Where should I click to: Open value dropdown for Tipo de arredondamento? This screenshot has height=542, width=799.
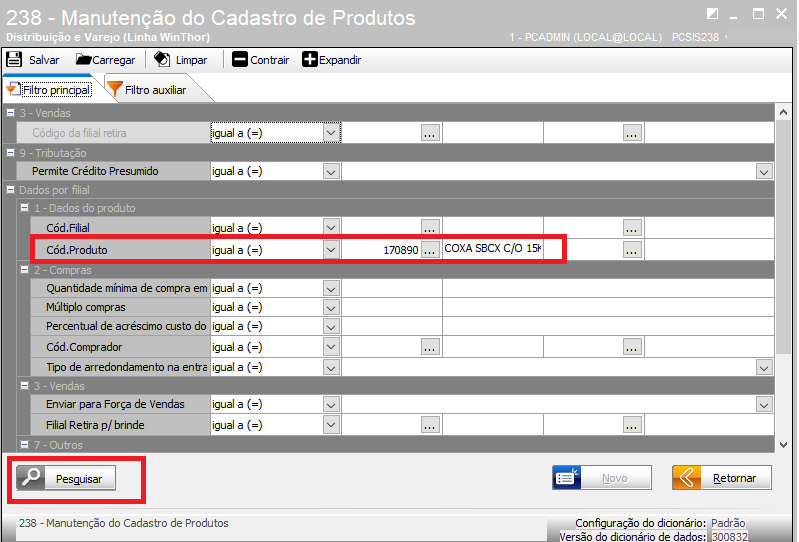click(764, 367)
